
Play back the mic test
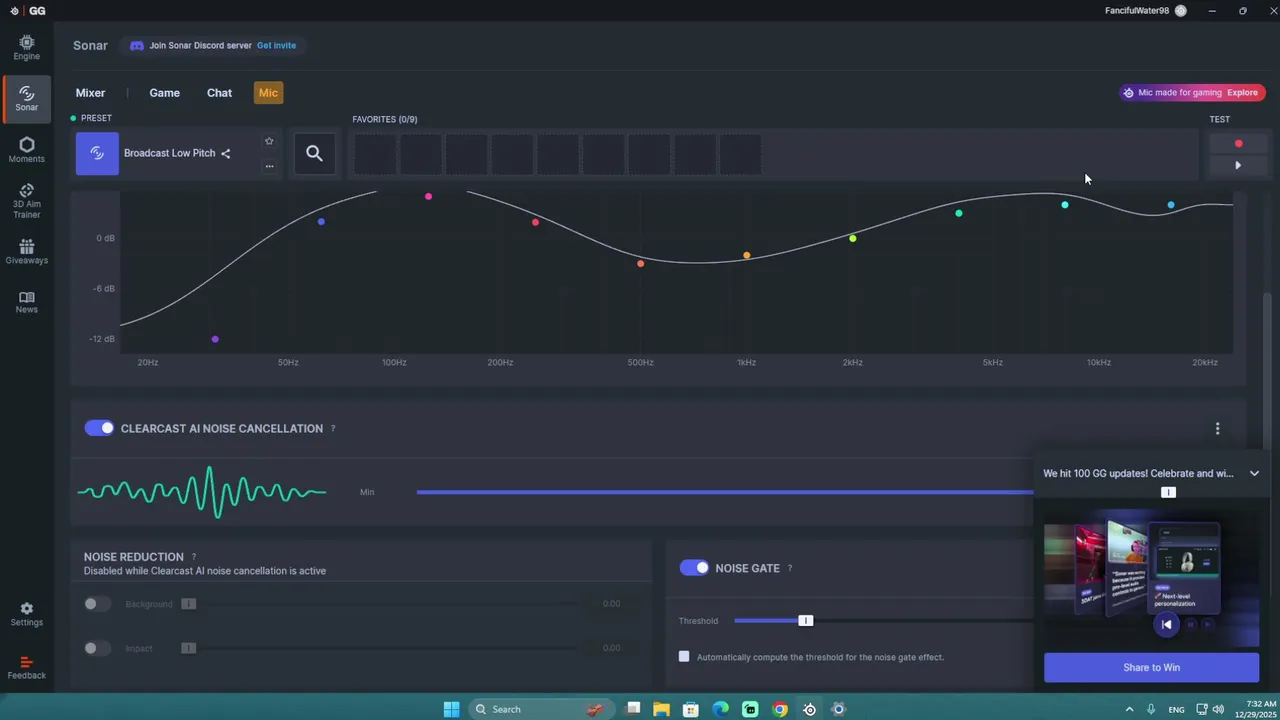(x=1238, y=165)
